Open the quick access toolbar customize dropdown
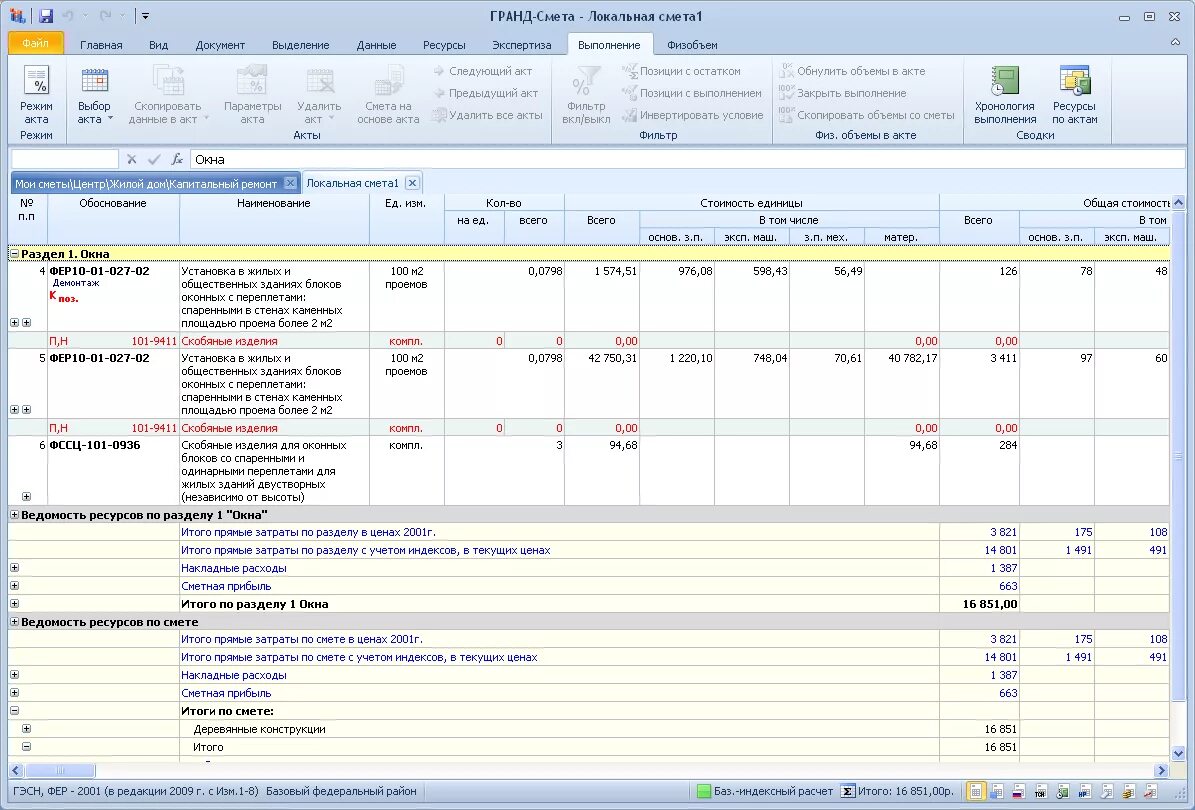The image size is (1195, 810). 146,16
